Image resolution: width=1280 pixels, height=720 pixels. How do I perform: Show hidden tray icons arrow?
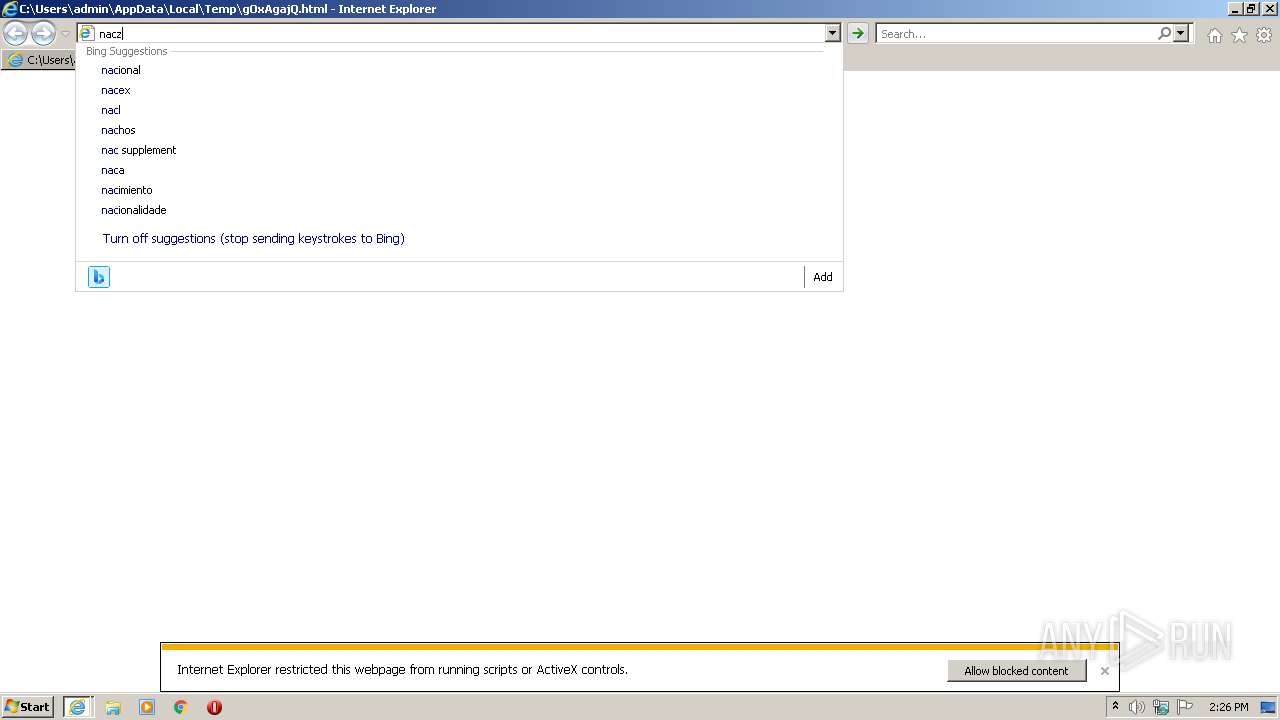coord(1115,707)
